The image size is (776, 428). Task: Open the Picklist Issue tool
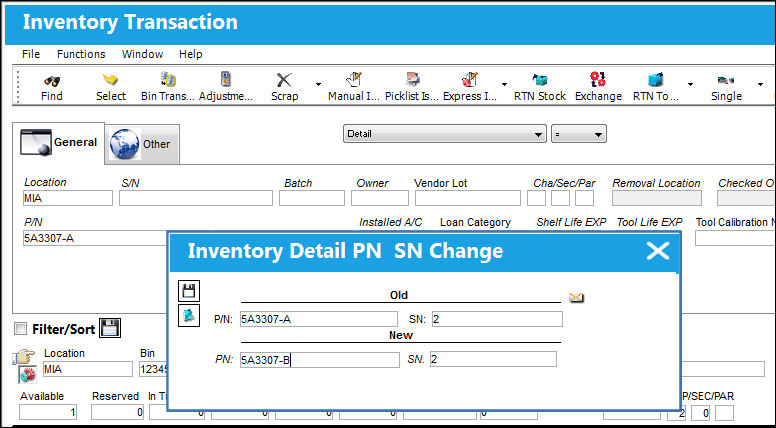(412, 87)
